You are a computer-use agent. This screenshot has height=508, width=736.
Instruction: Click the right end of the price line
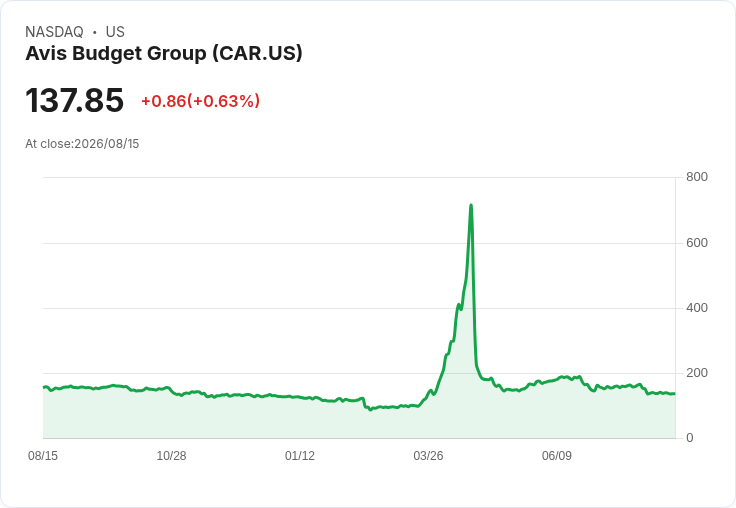click(675, 393)
